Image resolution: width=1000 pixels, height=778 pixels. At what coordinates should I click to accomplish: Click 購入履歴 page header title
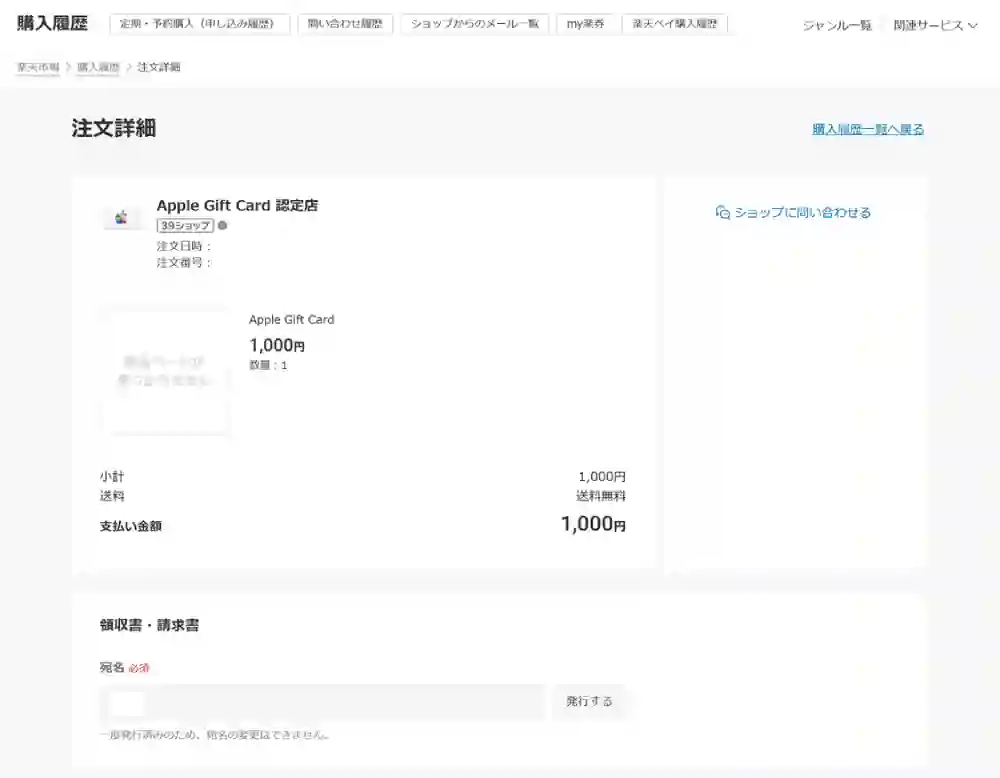(x=52, y=24)
